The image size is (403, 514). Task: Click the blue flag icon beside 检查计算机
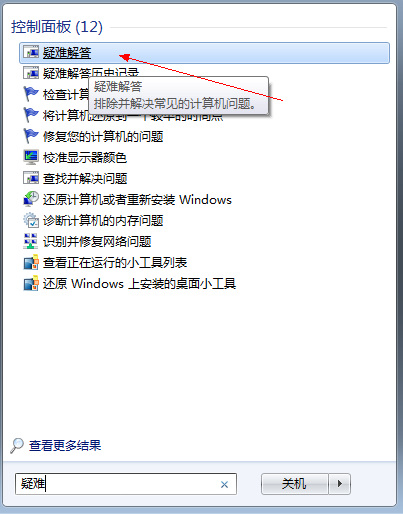point(31,94)
